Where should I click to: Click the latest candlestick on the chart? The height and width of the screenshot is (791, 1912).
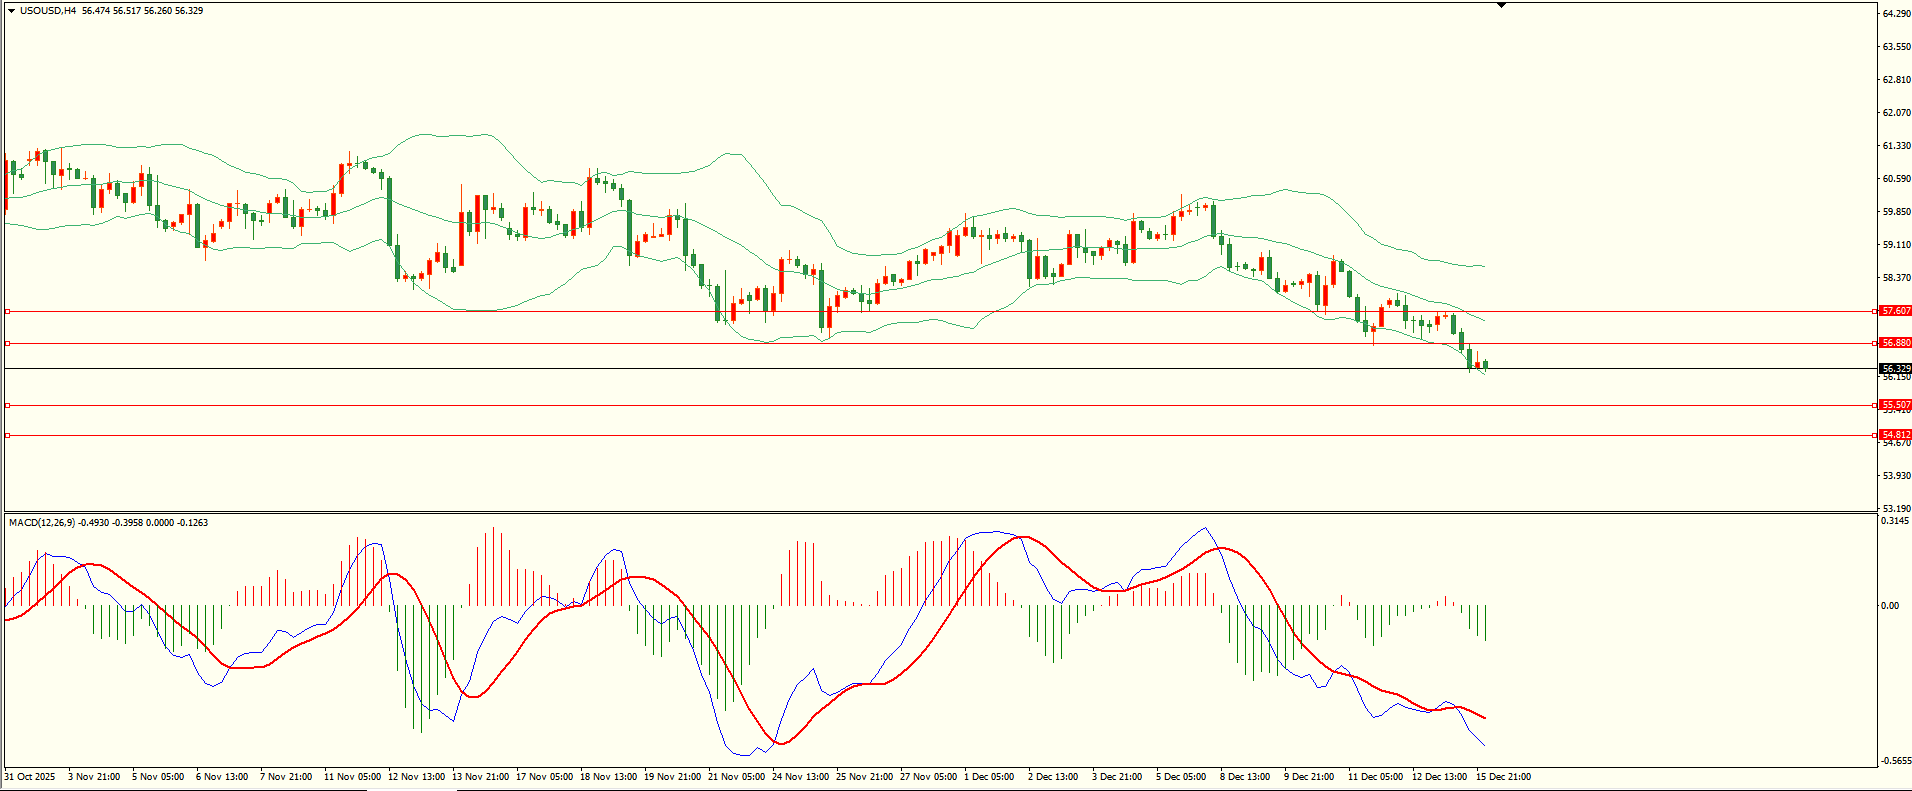coord(1486,365)
